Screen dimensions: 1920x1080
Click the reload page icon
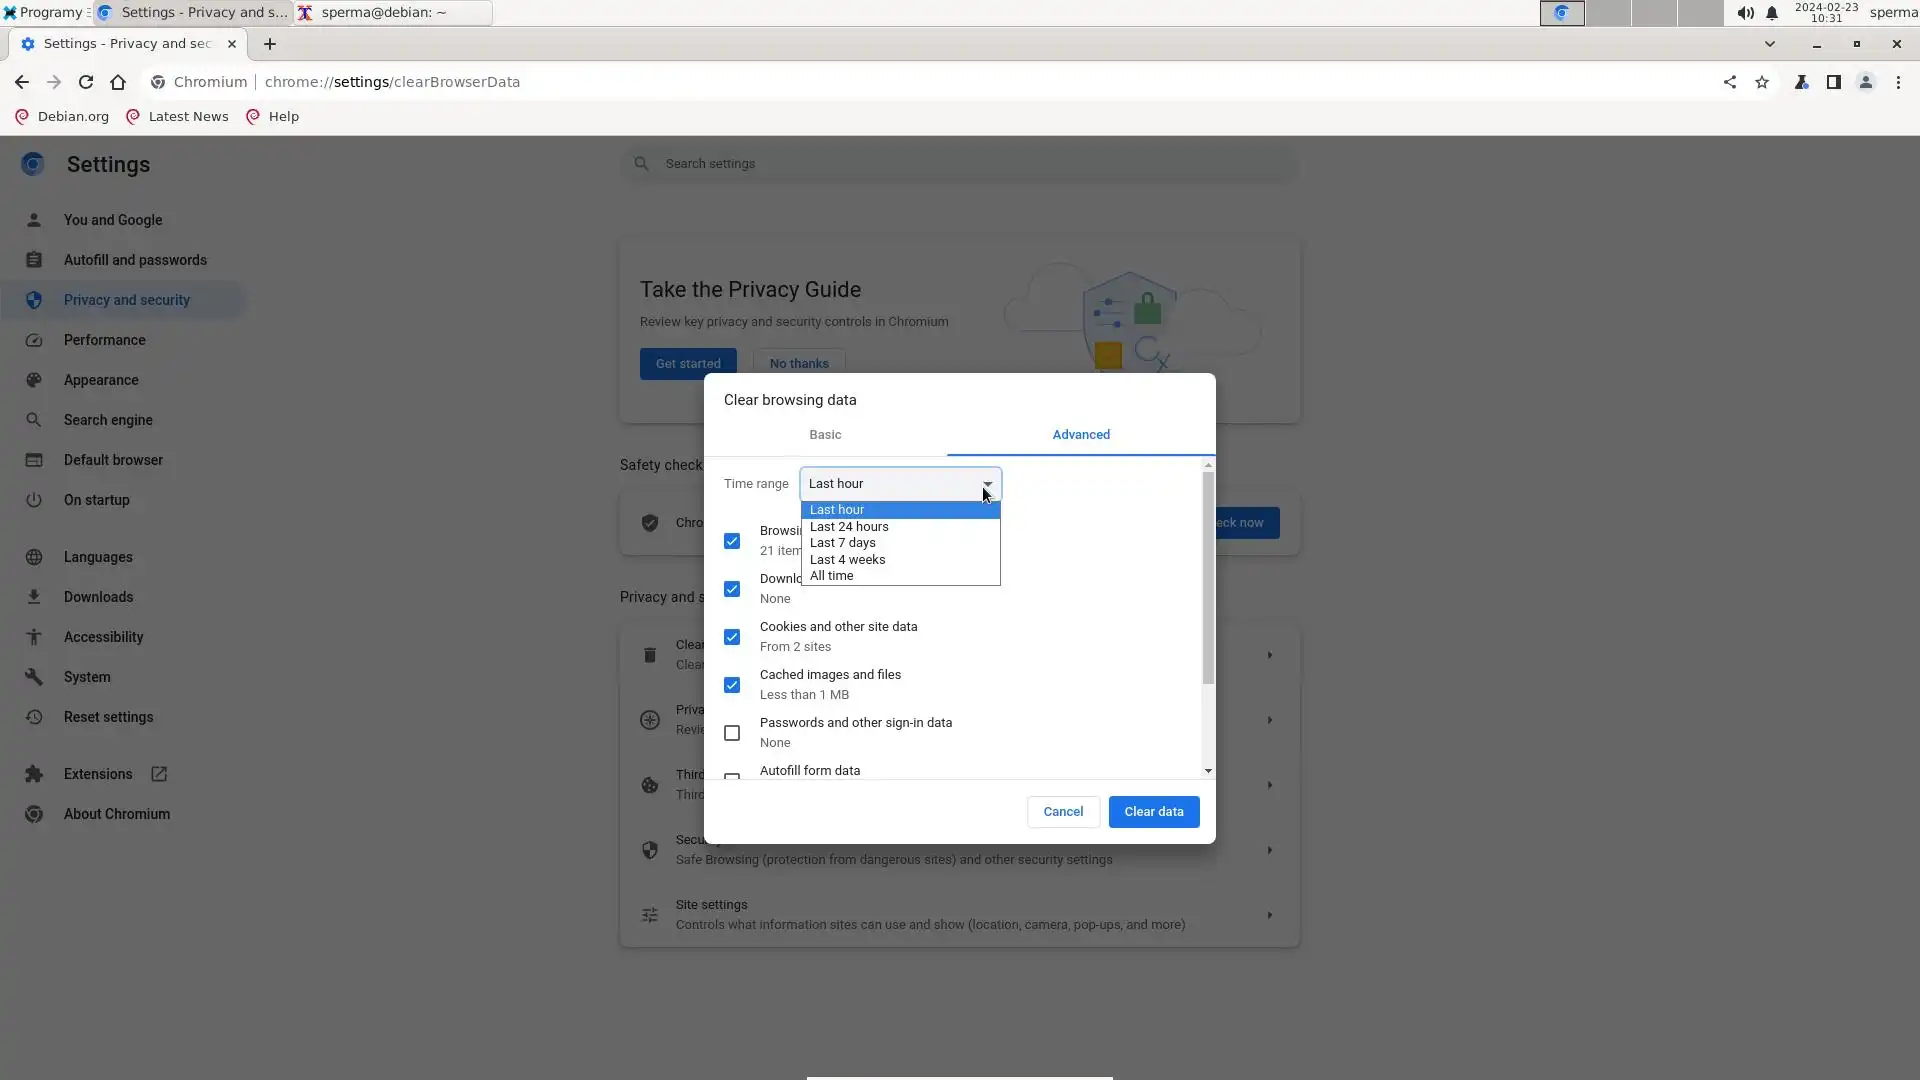(86, 82)
